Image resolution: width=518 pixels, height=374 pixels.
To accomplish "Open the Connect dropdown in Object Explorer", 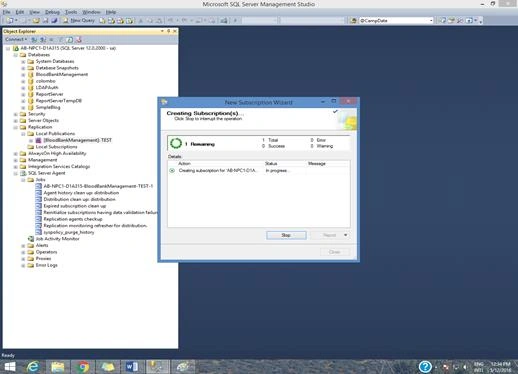I will tap(16, 40).
